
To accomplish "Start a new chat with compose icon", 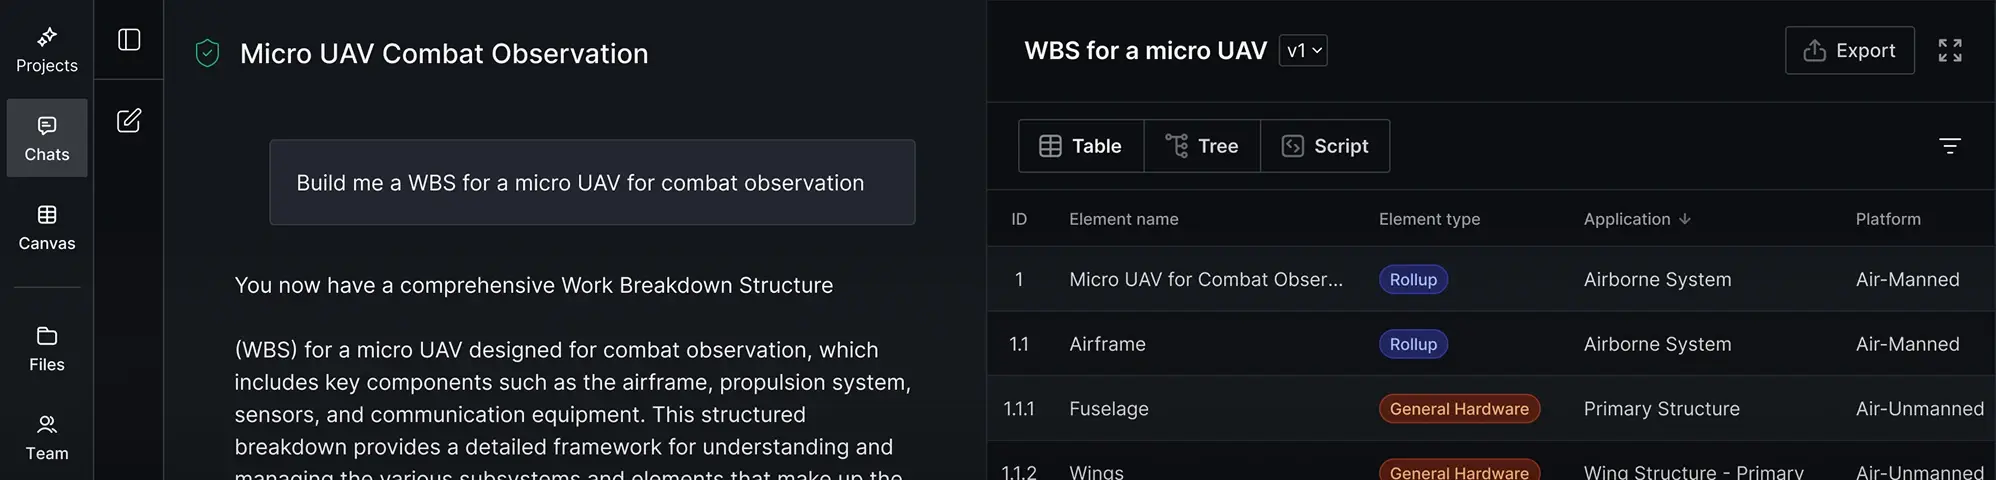I will click(129, 121).
